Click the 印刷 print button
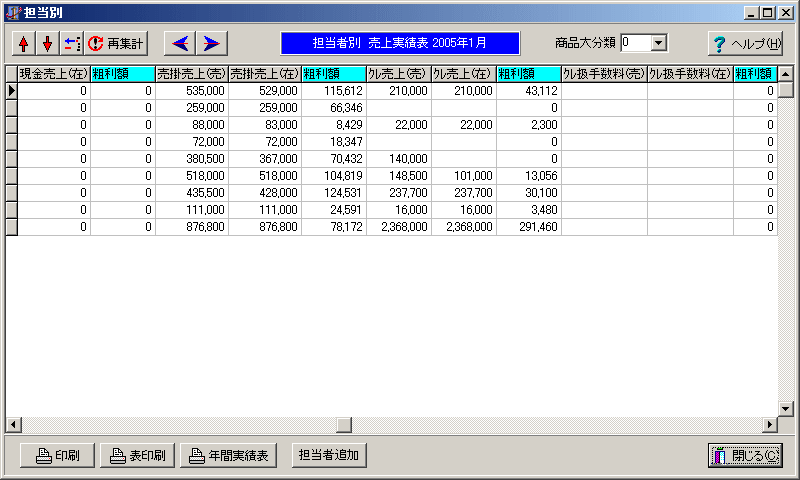The height and width of the screenshot is (480, 800). [x=58, y=455]
